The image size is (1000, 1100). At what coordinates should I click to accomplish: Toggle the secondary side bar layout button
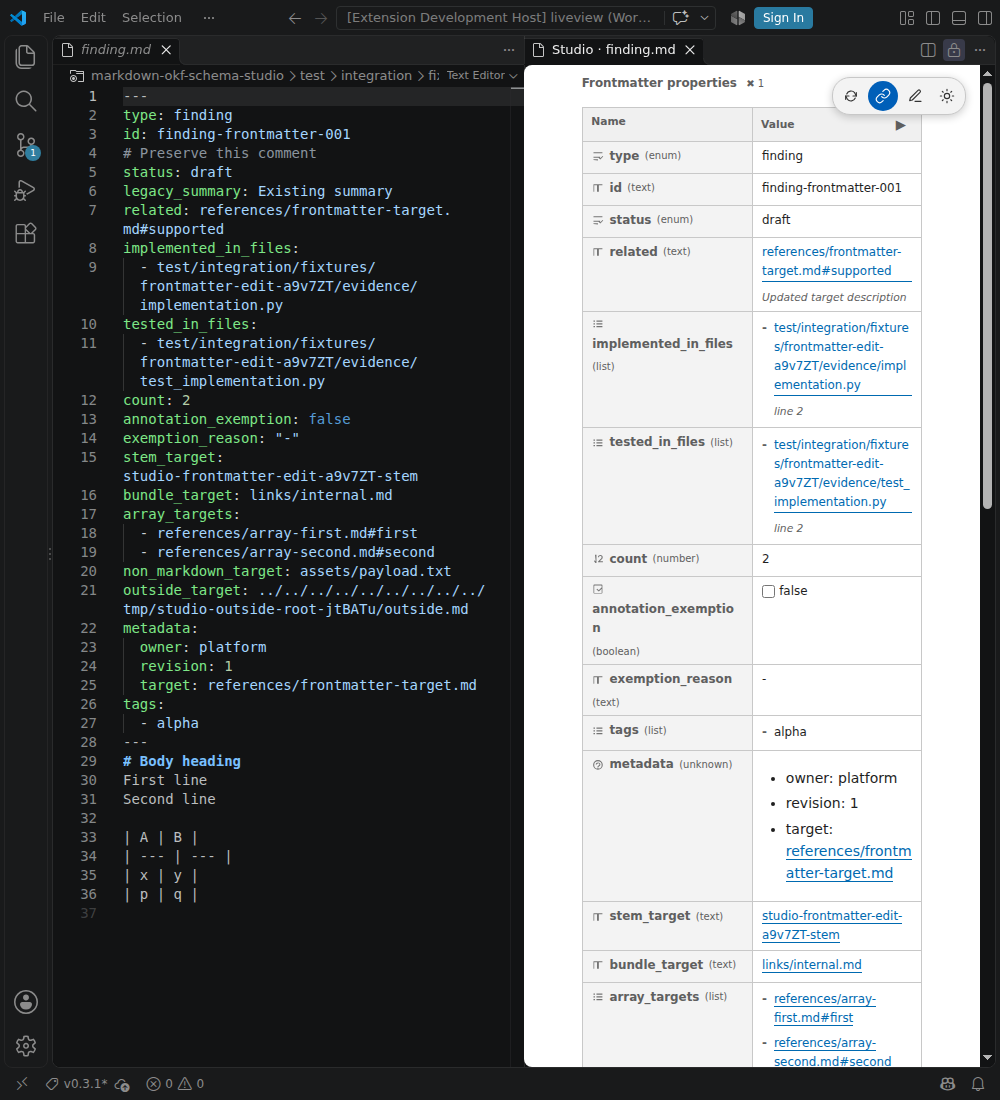tap(985, 18)
